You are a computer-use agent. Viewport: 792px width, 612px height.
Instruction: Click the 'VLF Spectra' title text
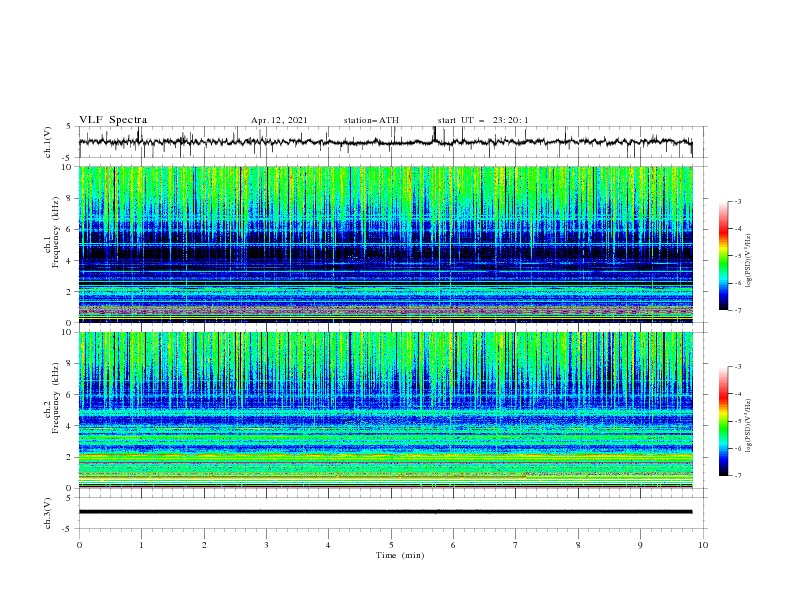pyautogui.click(x=113, y=120)
